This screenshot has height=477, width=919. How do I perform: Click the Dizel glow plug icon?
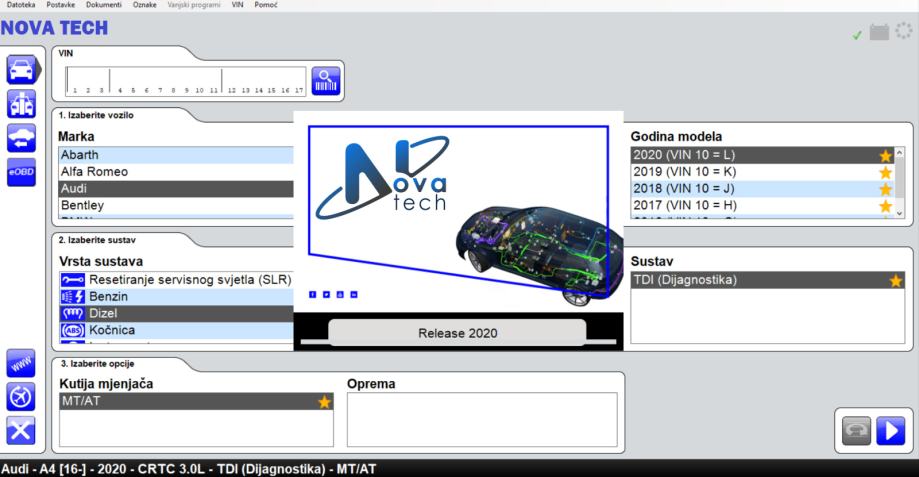coord(73,314)
